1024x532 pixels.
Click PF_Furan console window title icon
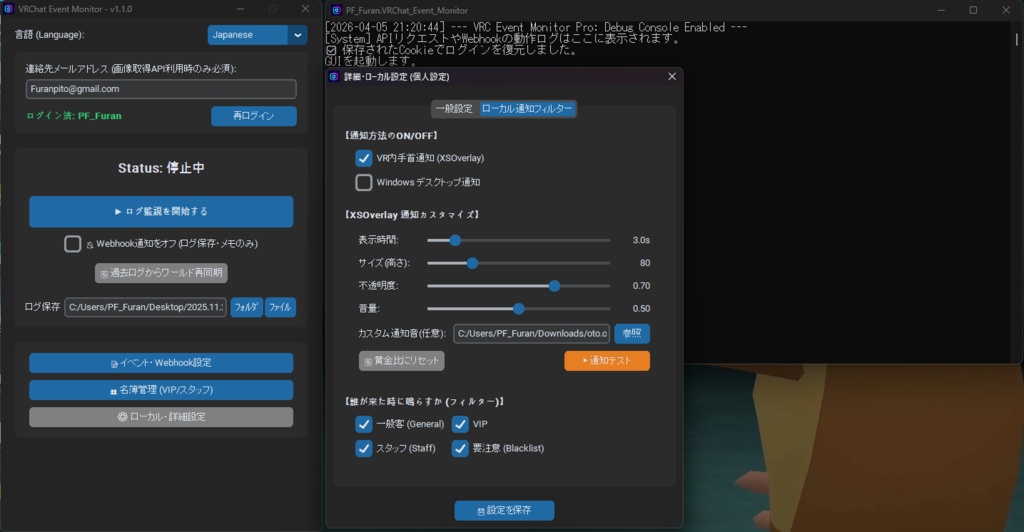pyautogui.click(x=336, y=10)
